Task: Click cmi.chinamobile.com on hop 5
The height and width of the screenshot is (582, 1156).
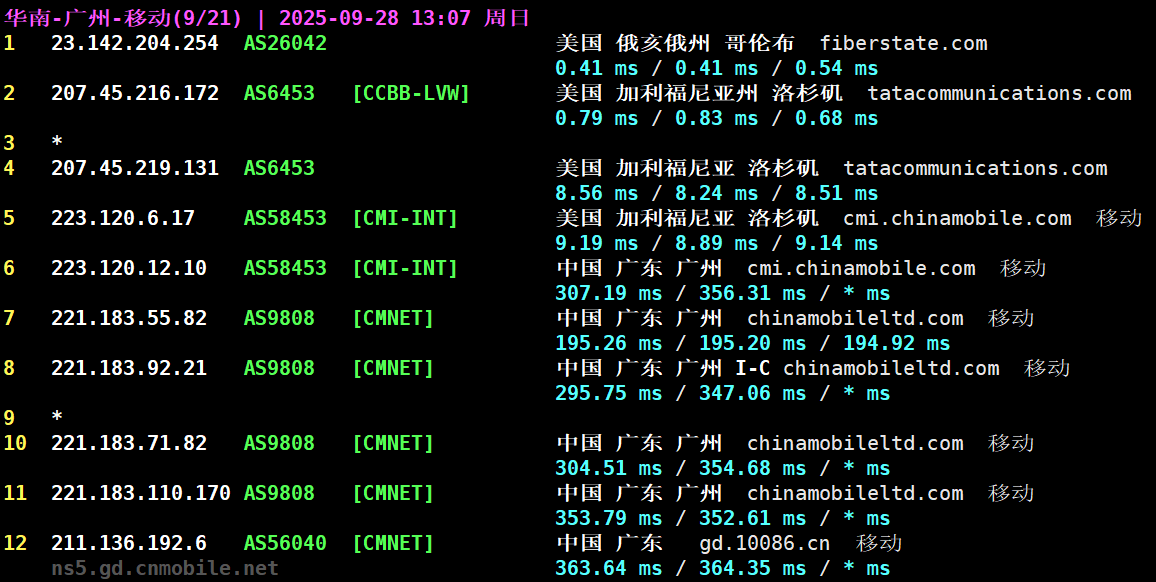Action: (958, 218)
